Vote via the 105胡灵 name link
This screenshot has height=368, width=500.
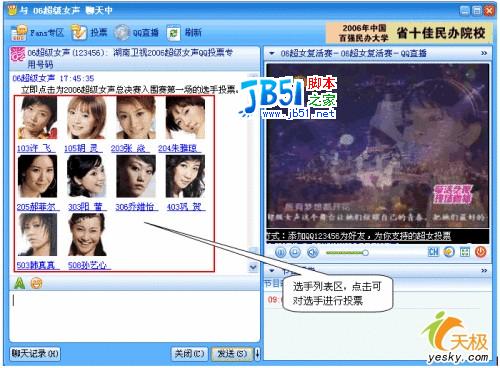point(83,148)
